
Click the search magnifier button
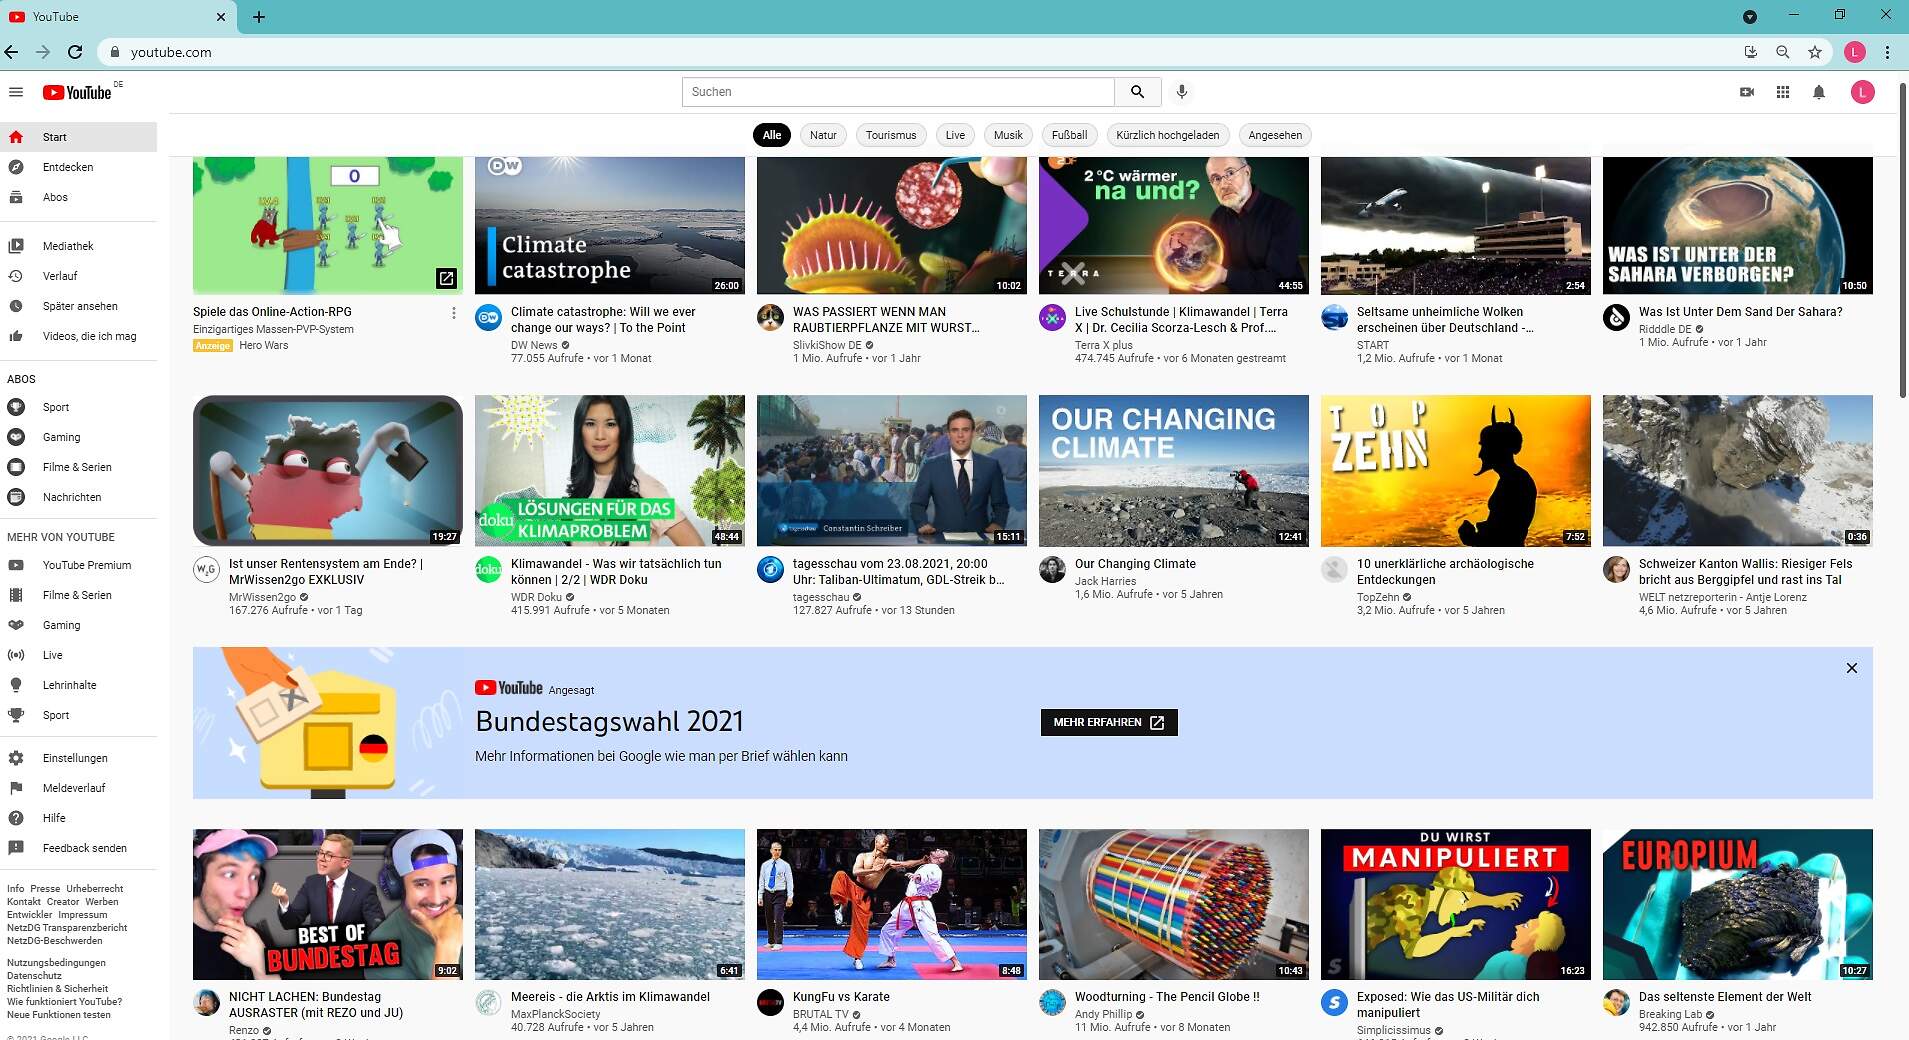pos(1138,92)
